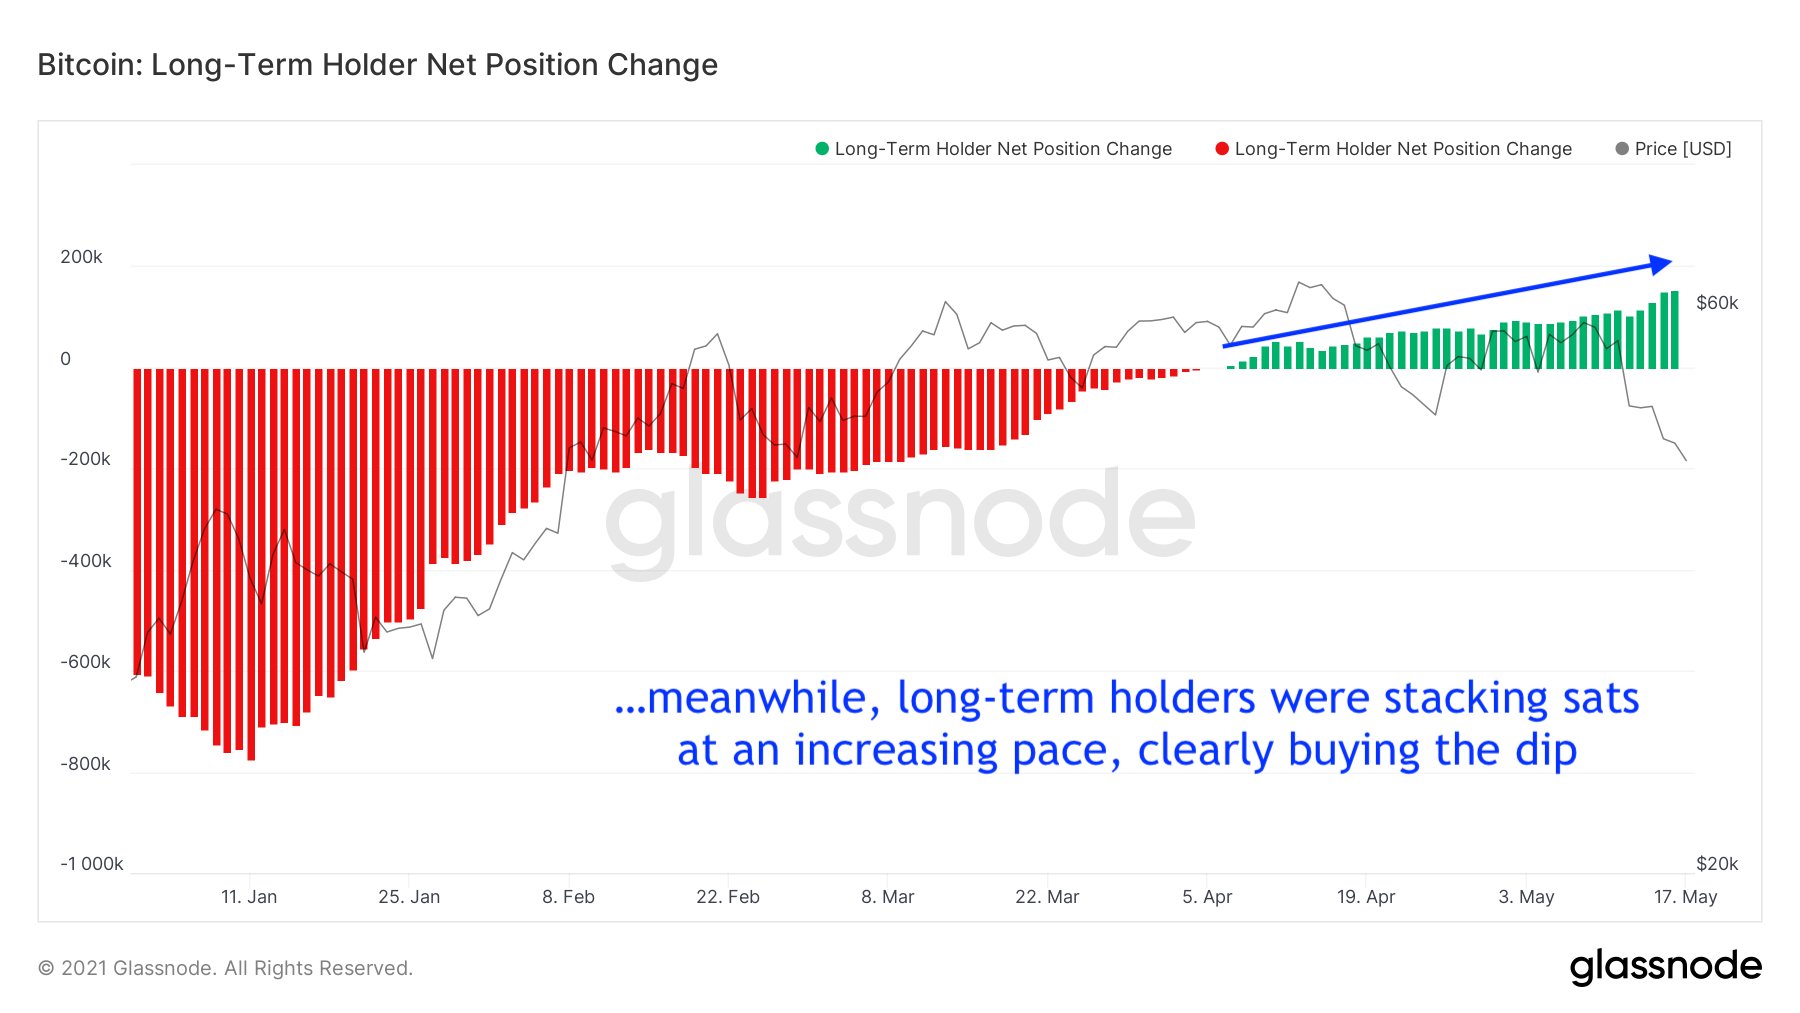Click the $20k price axis label
The width and height of the screenshot is (1800, 1013).
click(1717, 864)
